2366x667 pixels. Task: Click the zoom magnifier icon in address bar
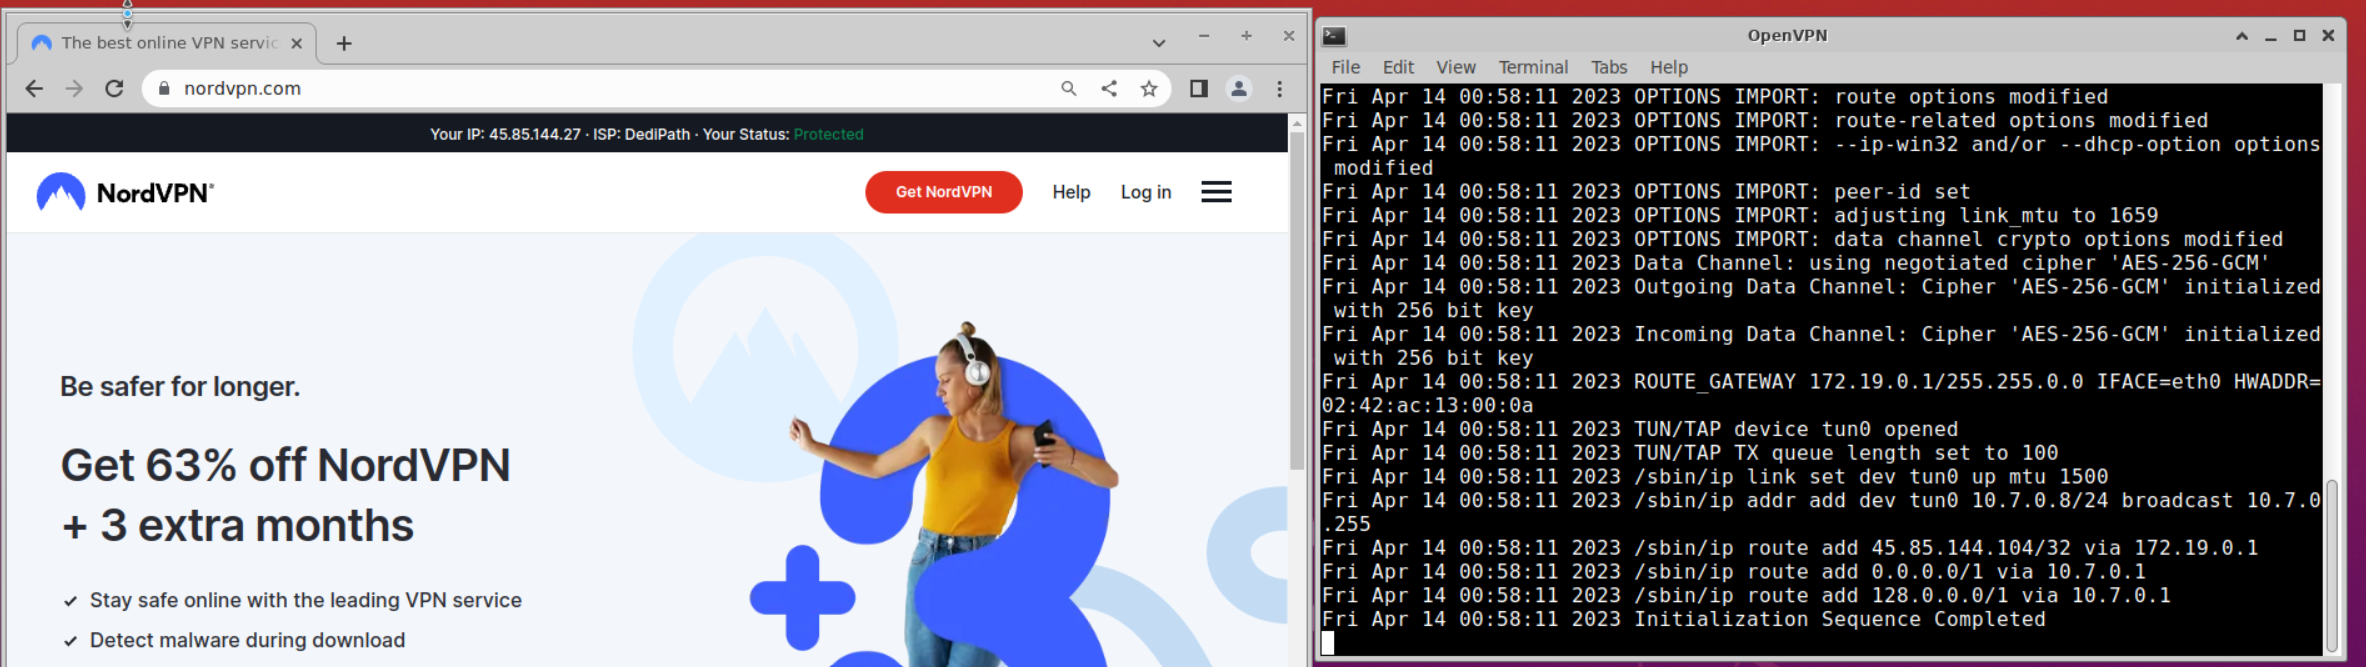tap(1069, 89)
